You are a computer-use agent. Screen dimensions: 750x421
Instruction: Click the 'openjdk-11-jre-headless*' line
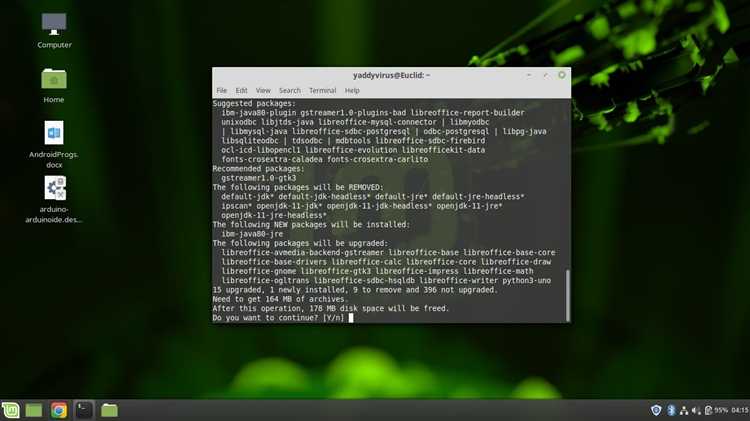point(274,215)
